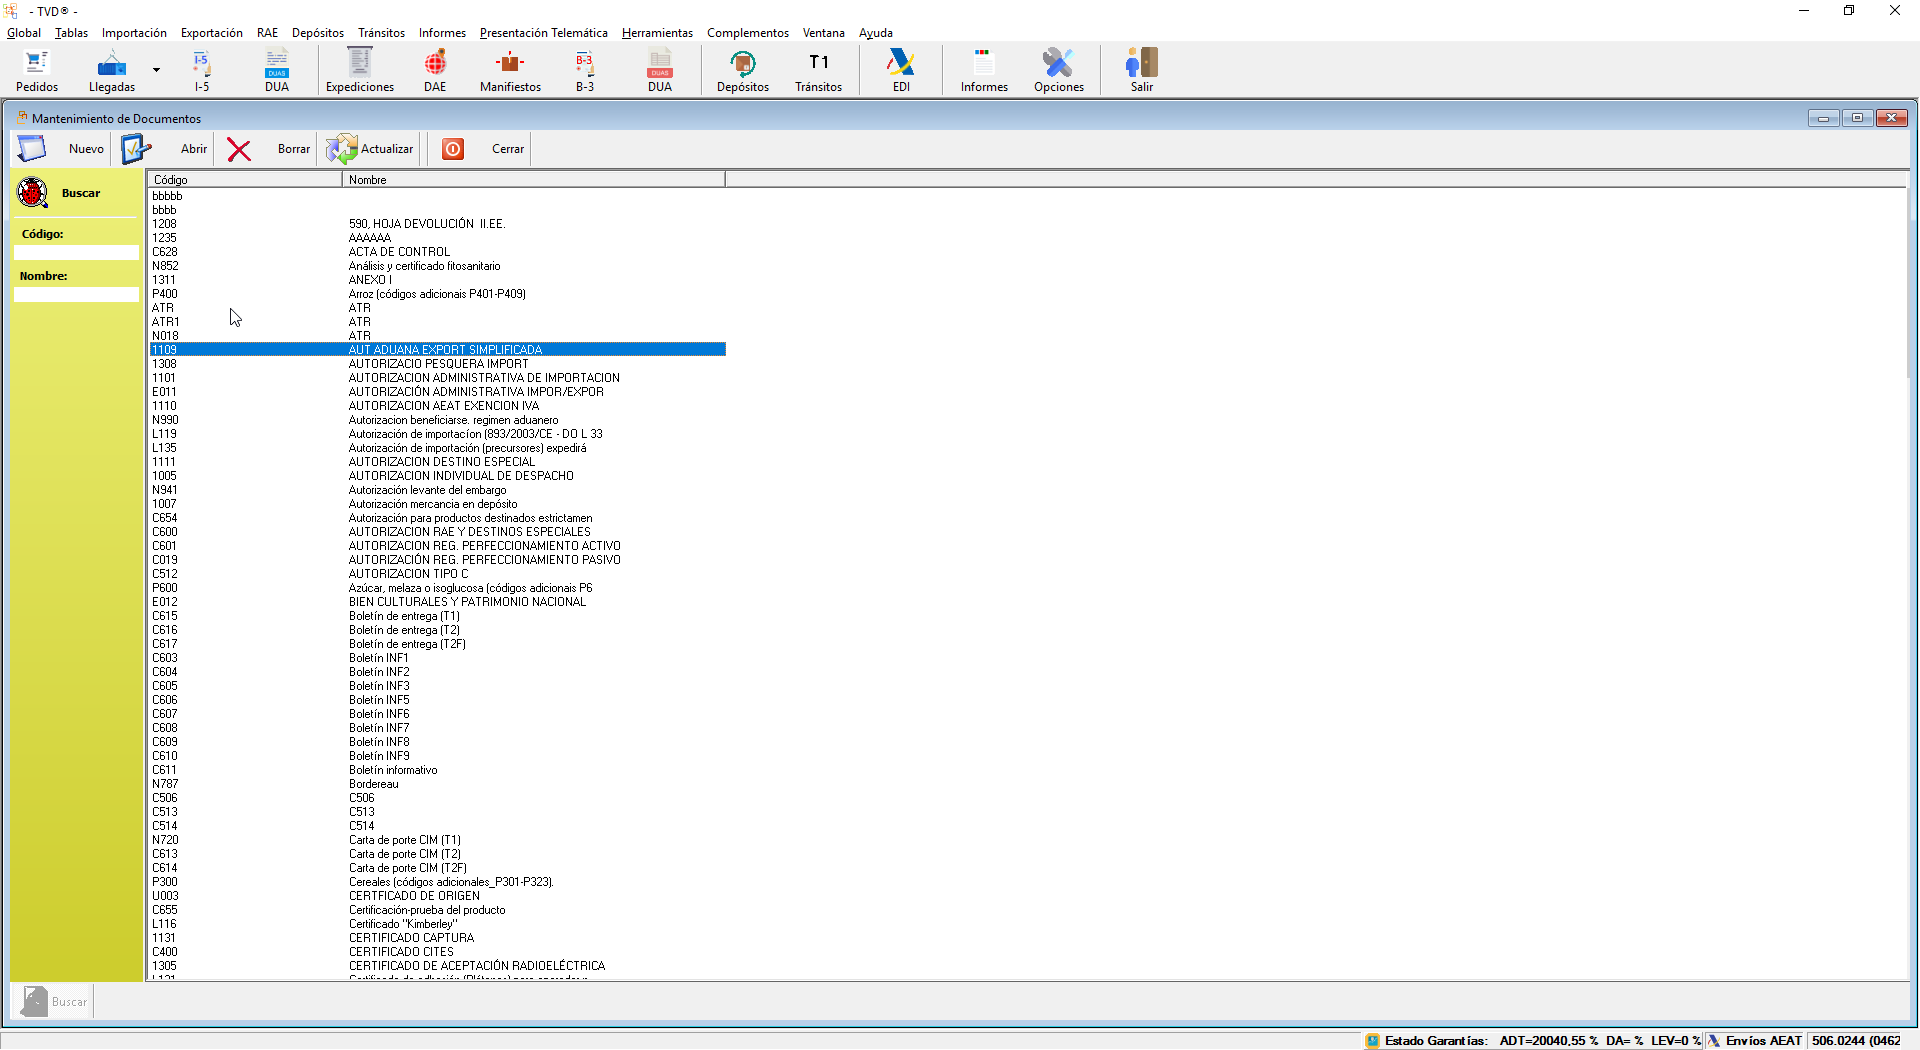Image resolution: width=1920 pixels, height=1050 pixels.
Task: Click the Nombre search input field
Action: coord(76,295)
